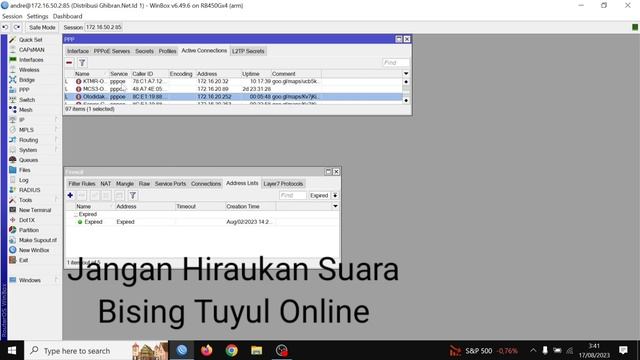This screenshot has width=640, height=360.
Task: Click Make Supout.rif
Action: tap(38, 240)
